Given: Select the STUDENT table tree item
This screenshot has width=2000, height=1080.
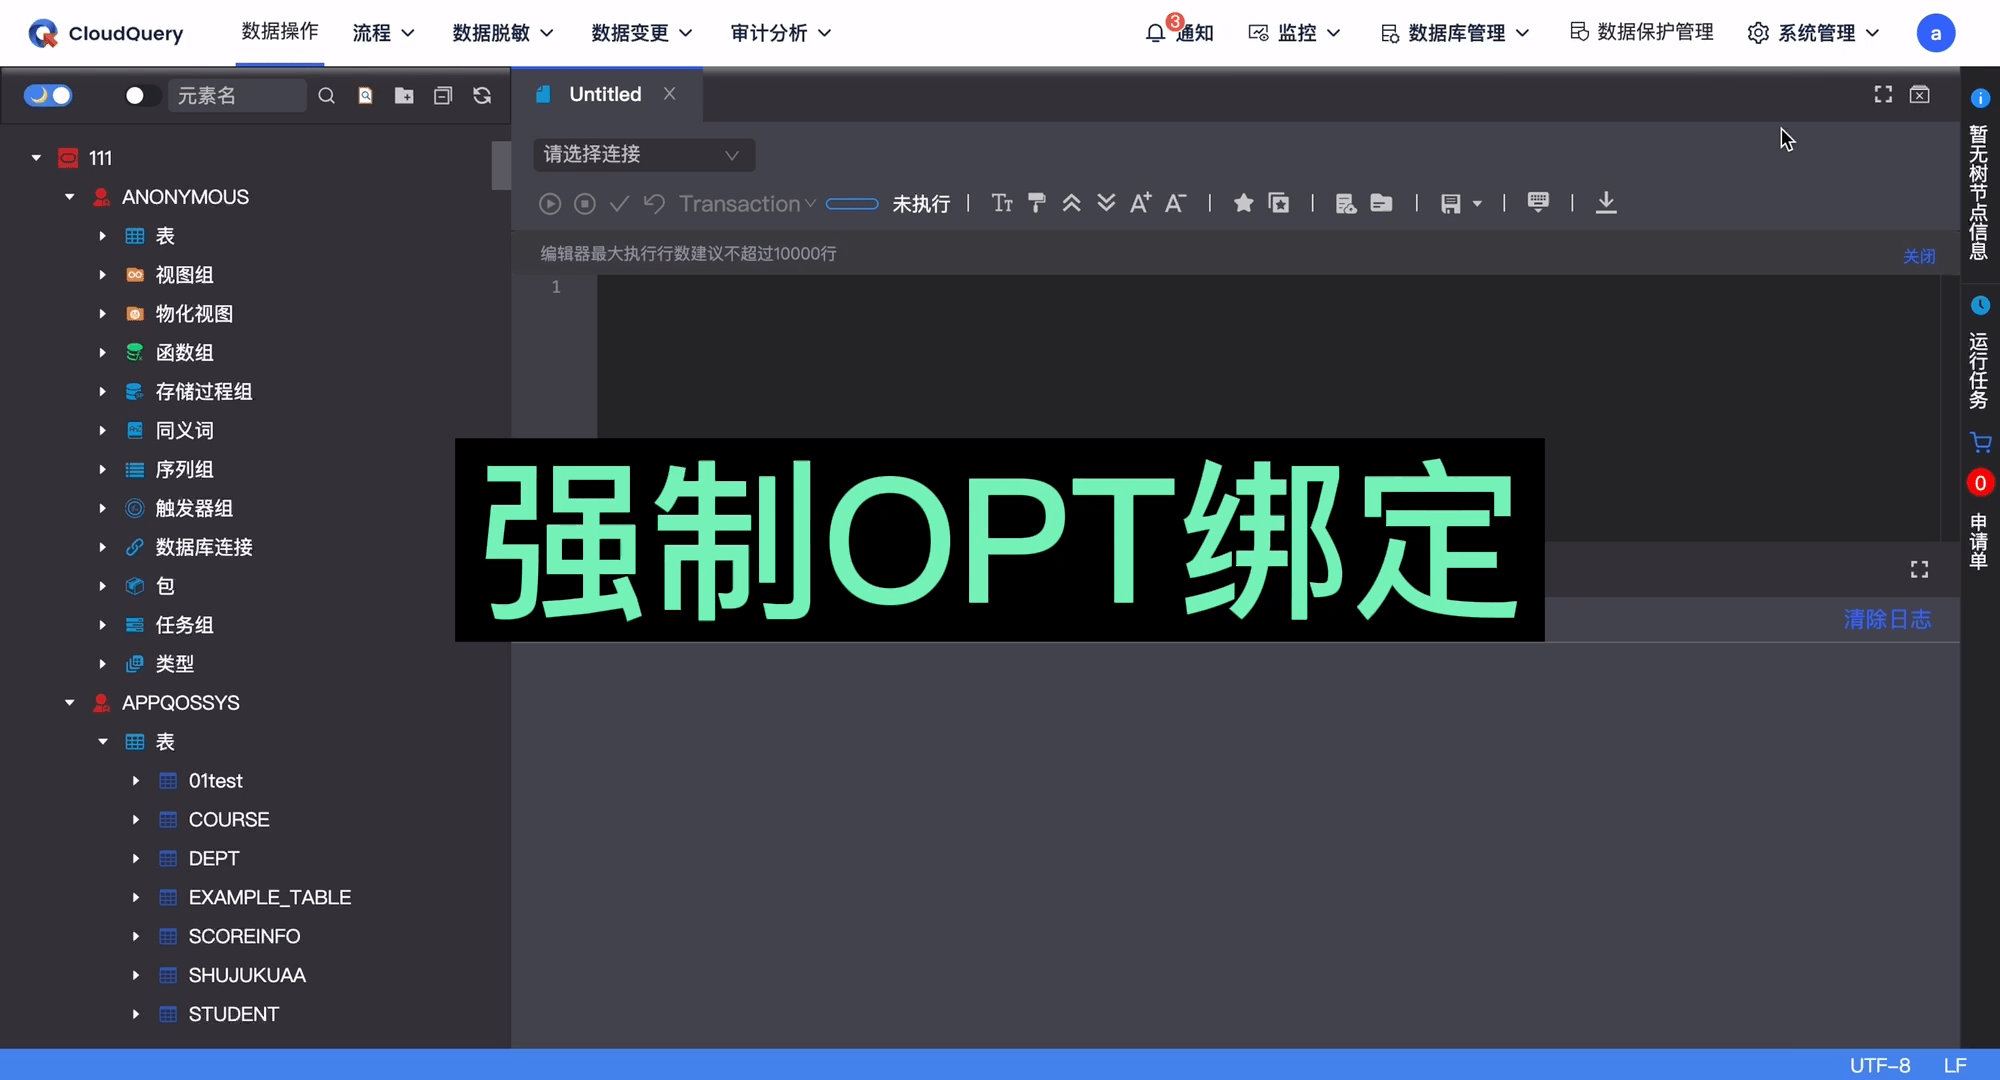Looking at the screenshot, I should pos(233,1013).
